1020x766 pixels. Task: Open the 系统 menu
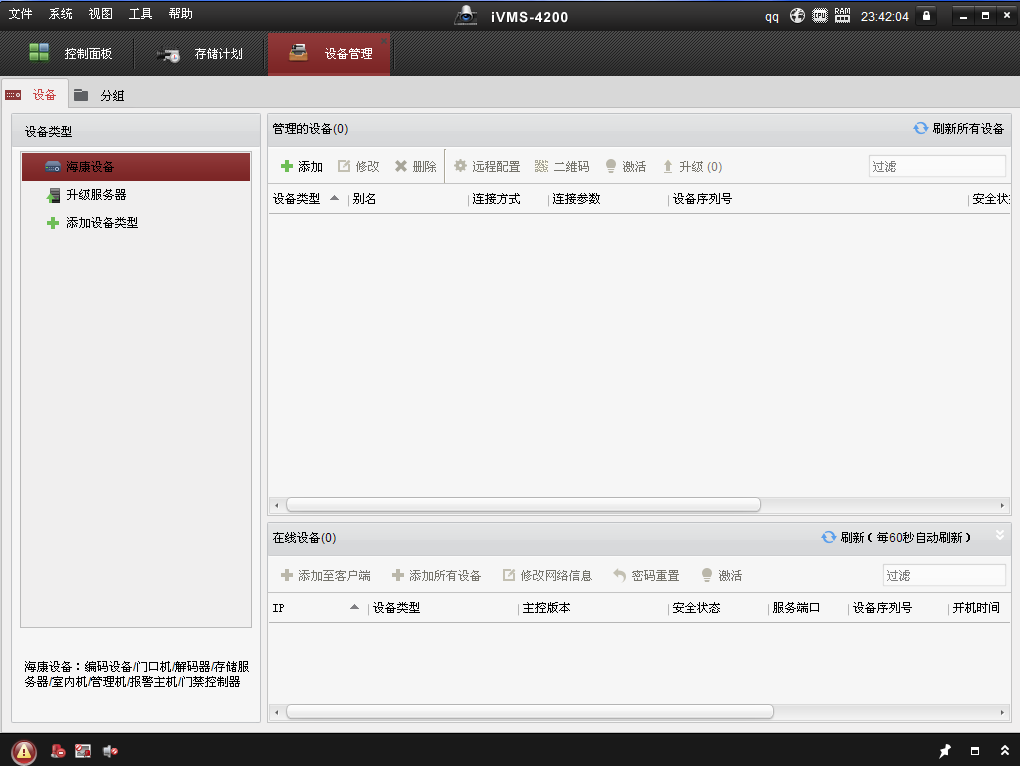(60, 14)
